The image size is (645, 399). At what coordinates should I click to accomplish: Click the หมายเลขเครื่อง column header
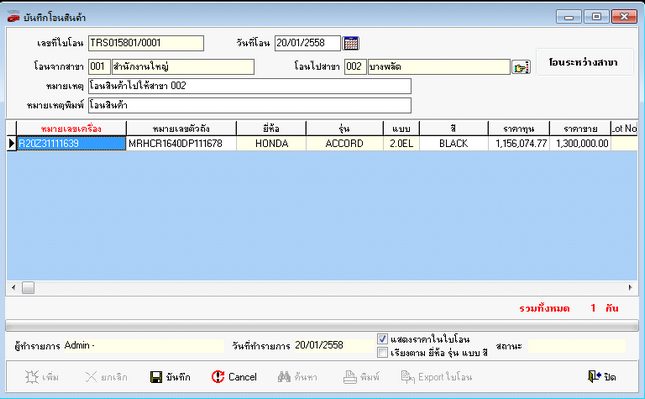(71, 128)
